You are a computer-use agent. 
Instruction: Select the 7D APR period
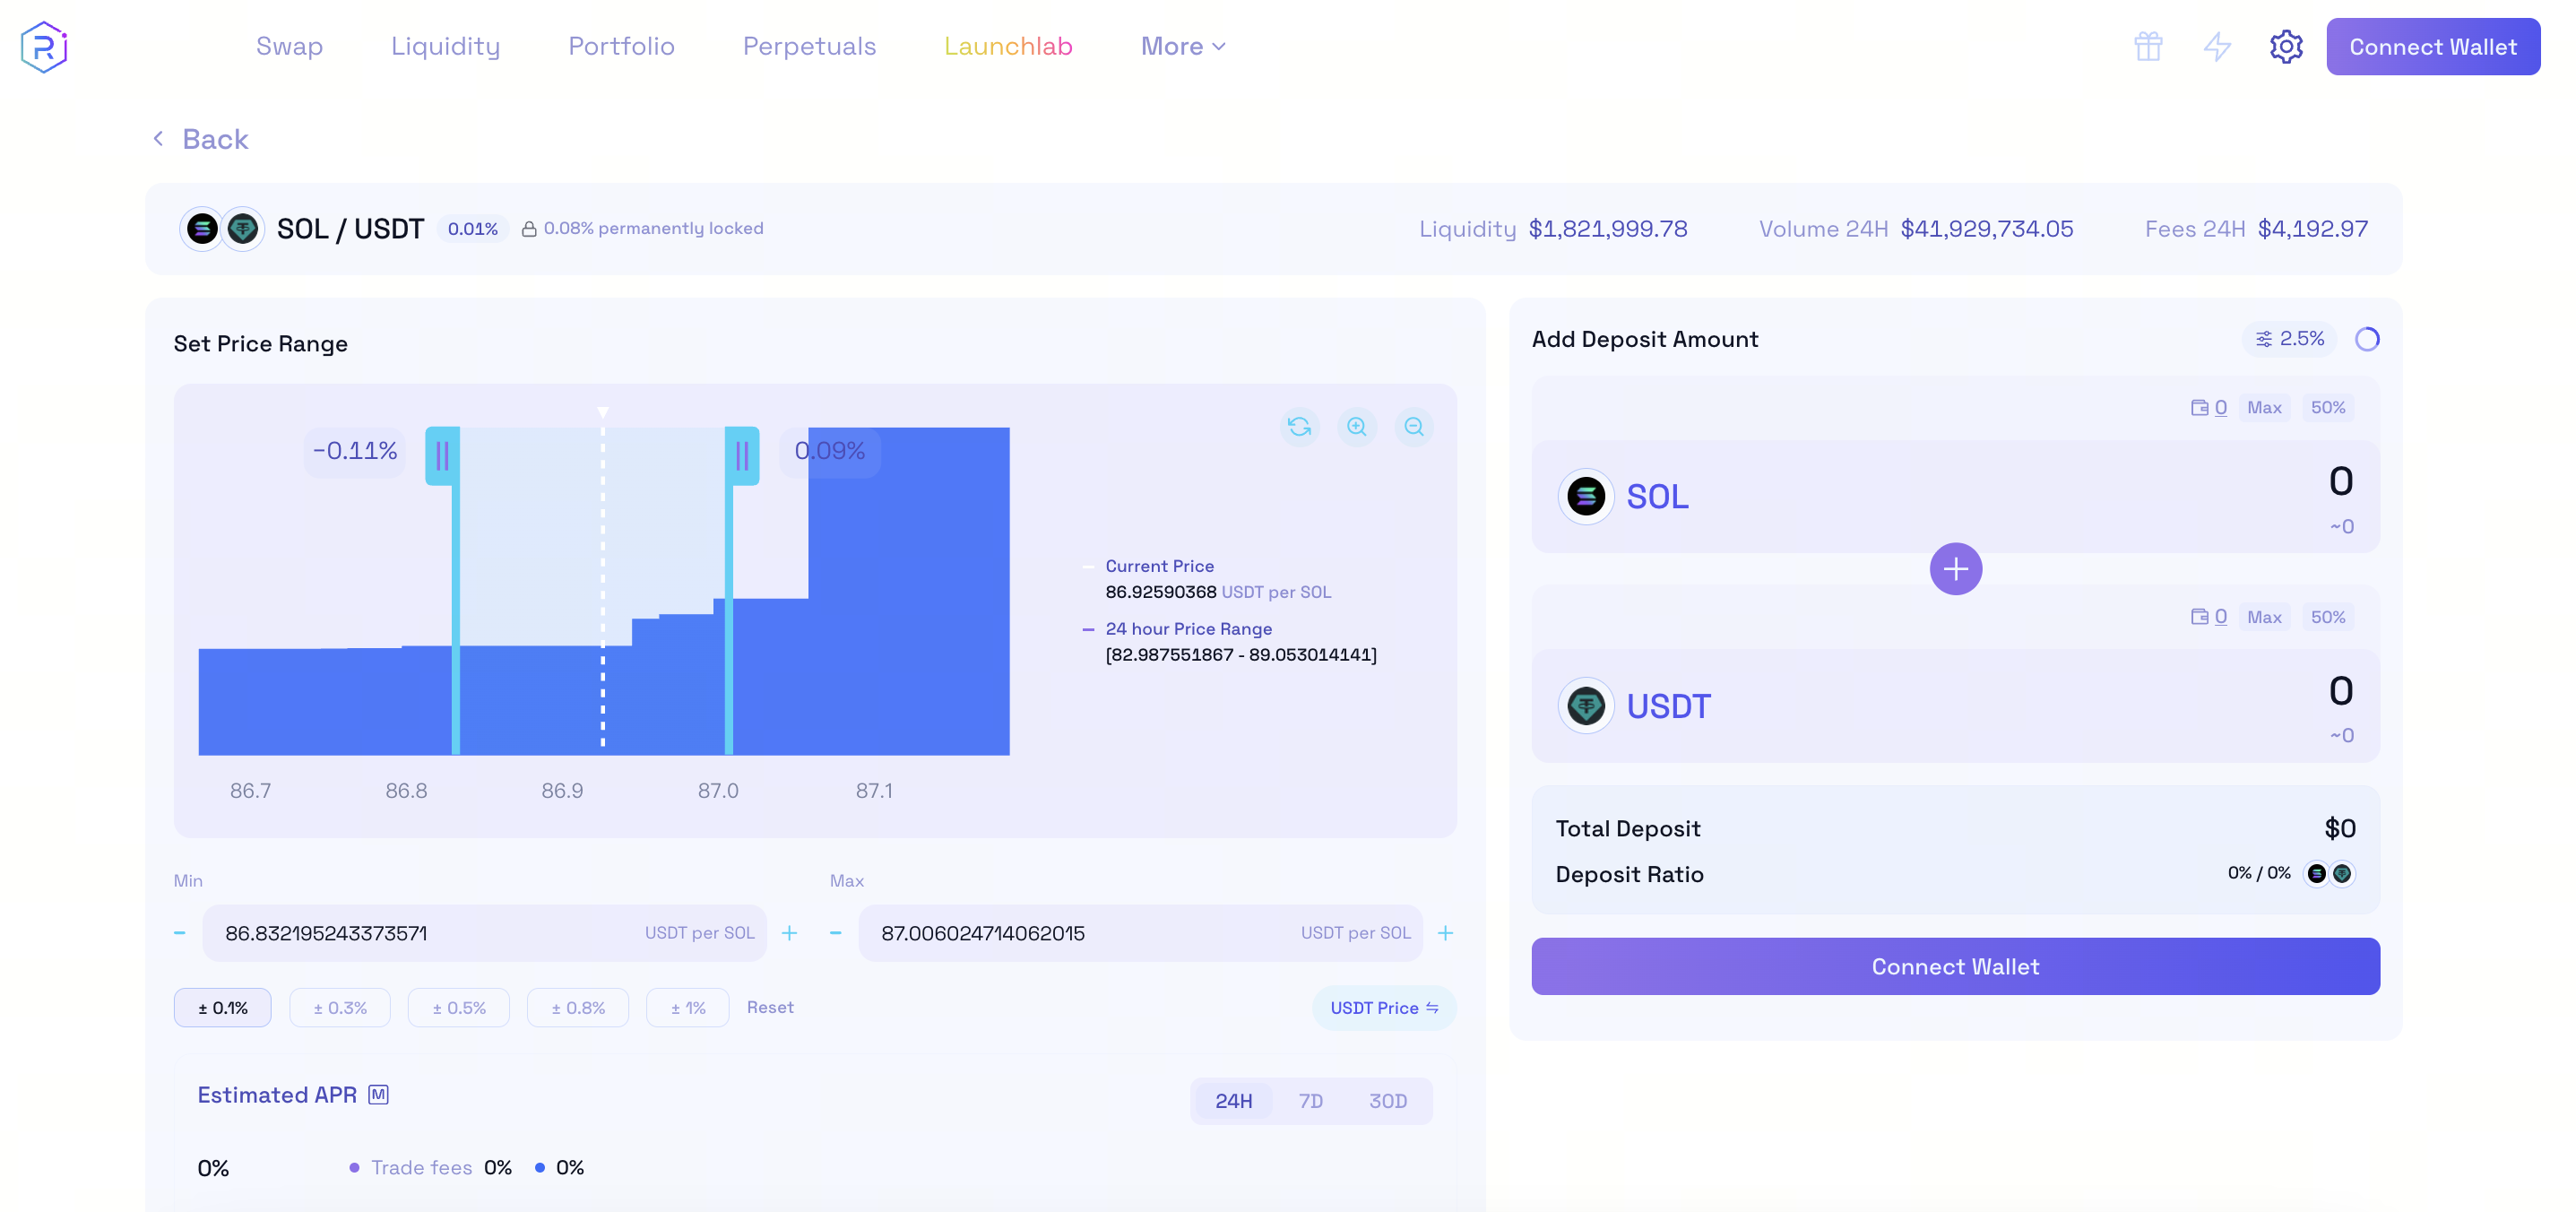[1310, 1101]
